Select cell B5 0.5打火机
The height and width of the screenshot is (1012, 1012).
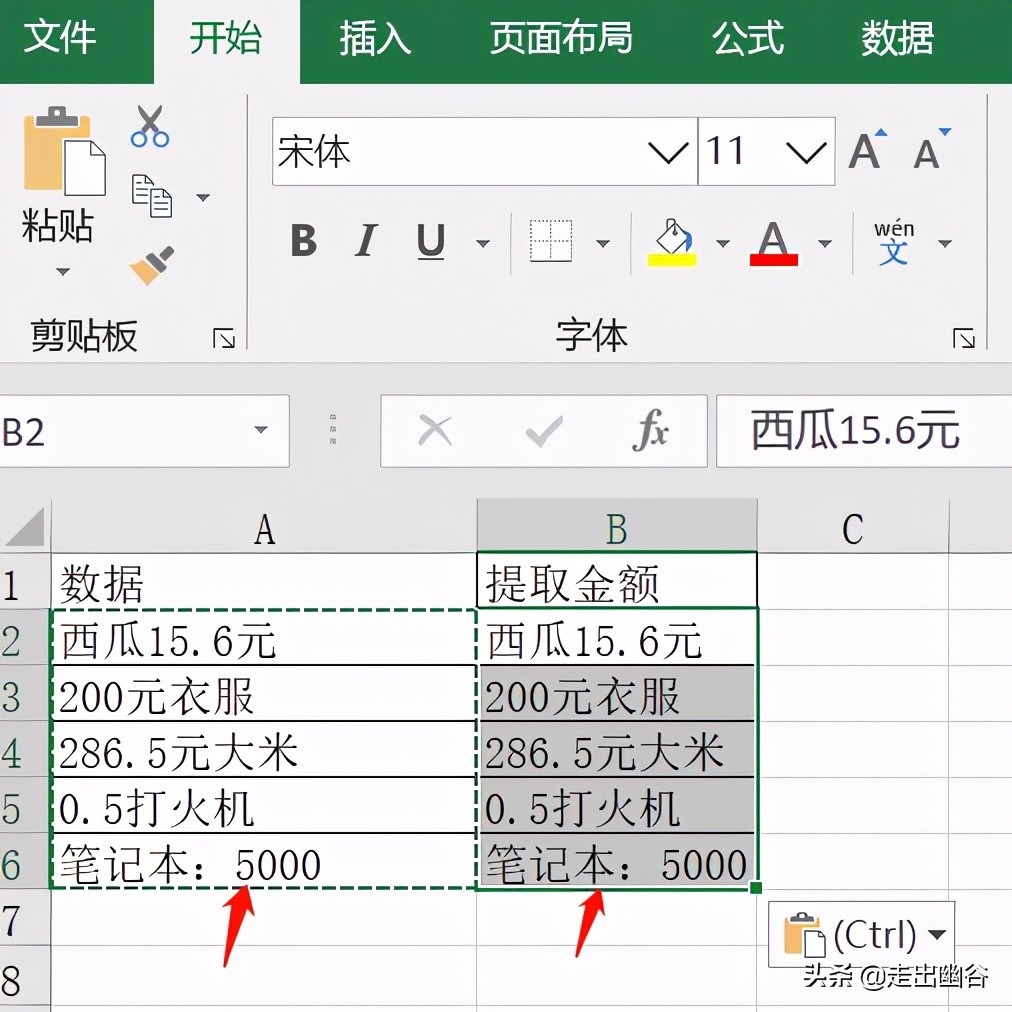[616, 806]
